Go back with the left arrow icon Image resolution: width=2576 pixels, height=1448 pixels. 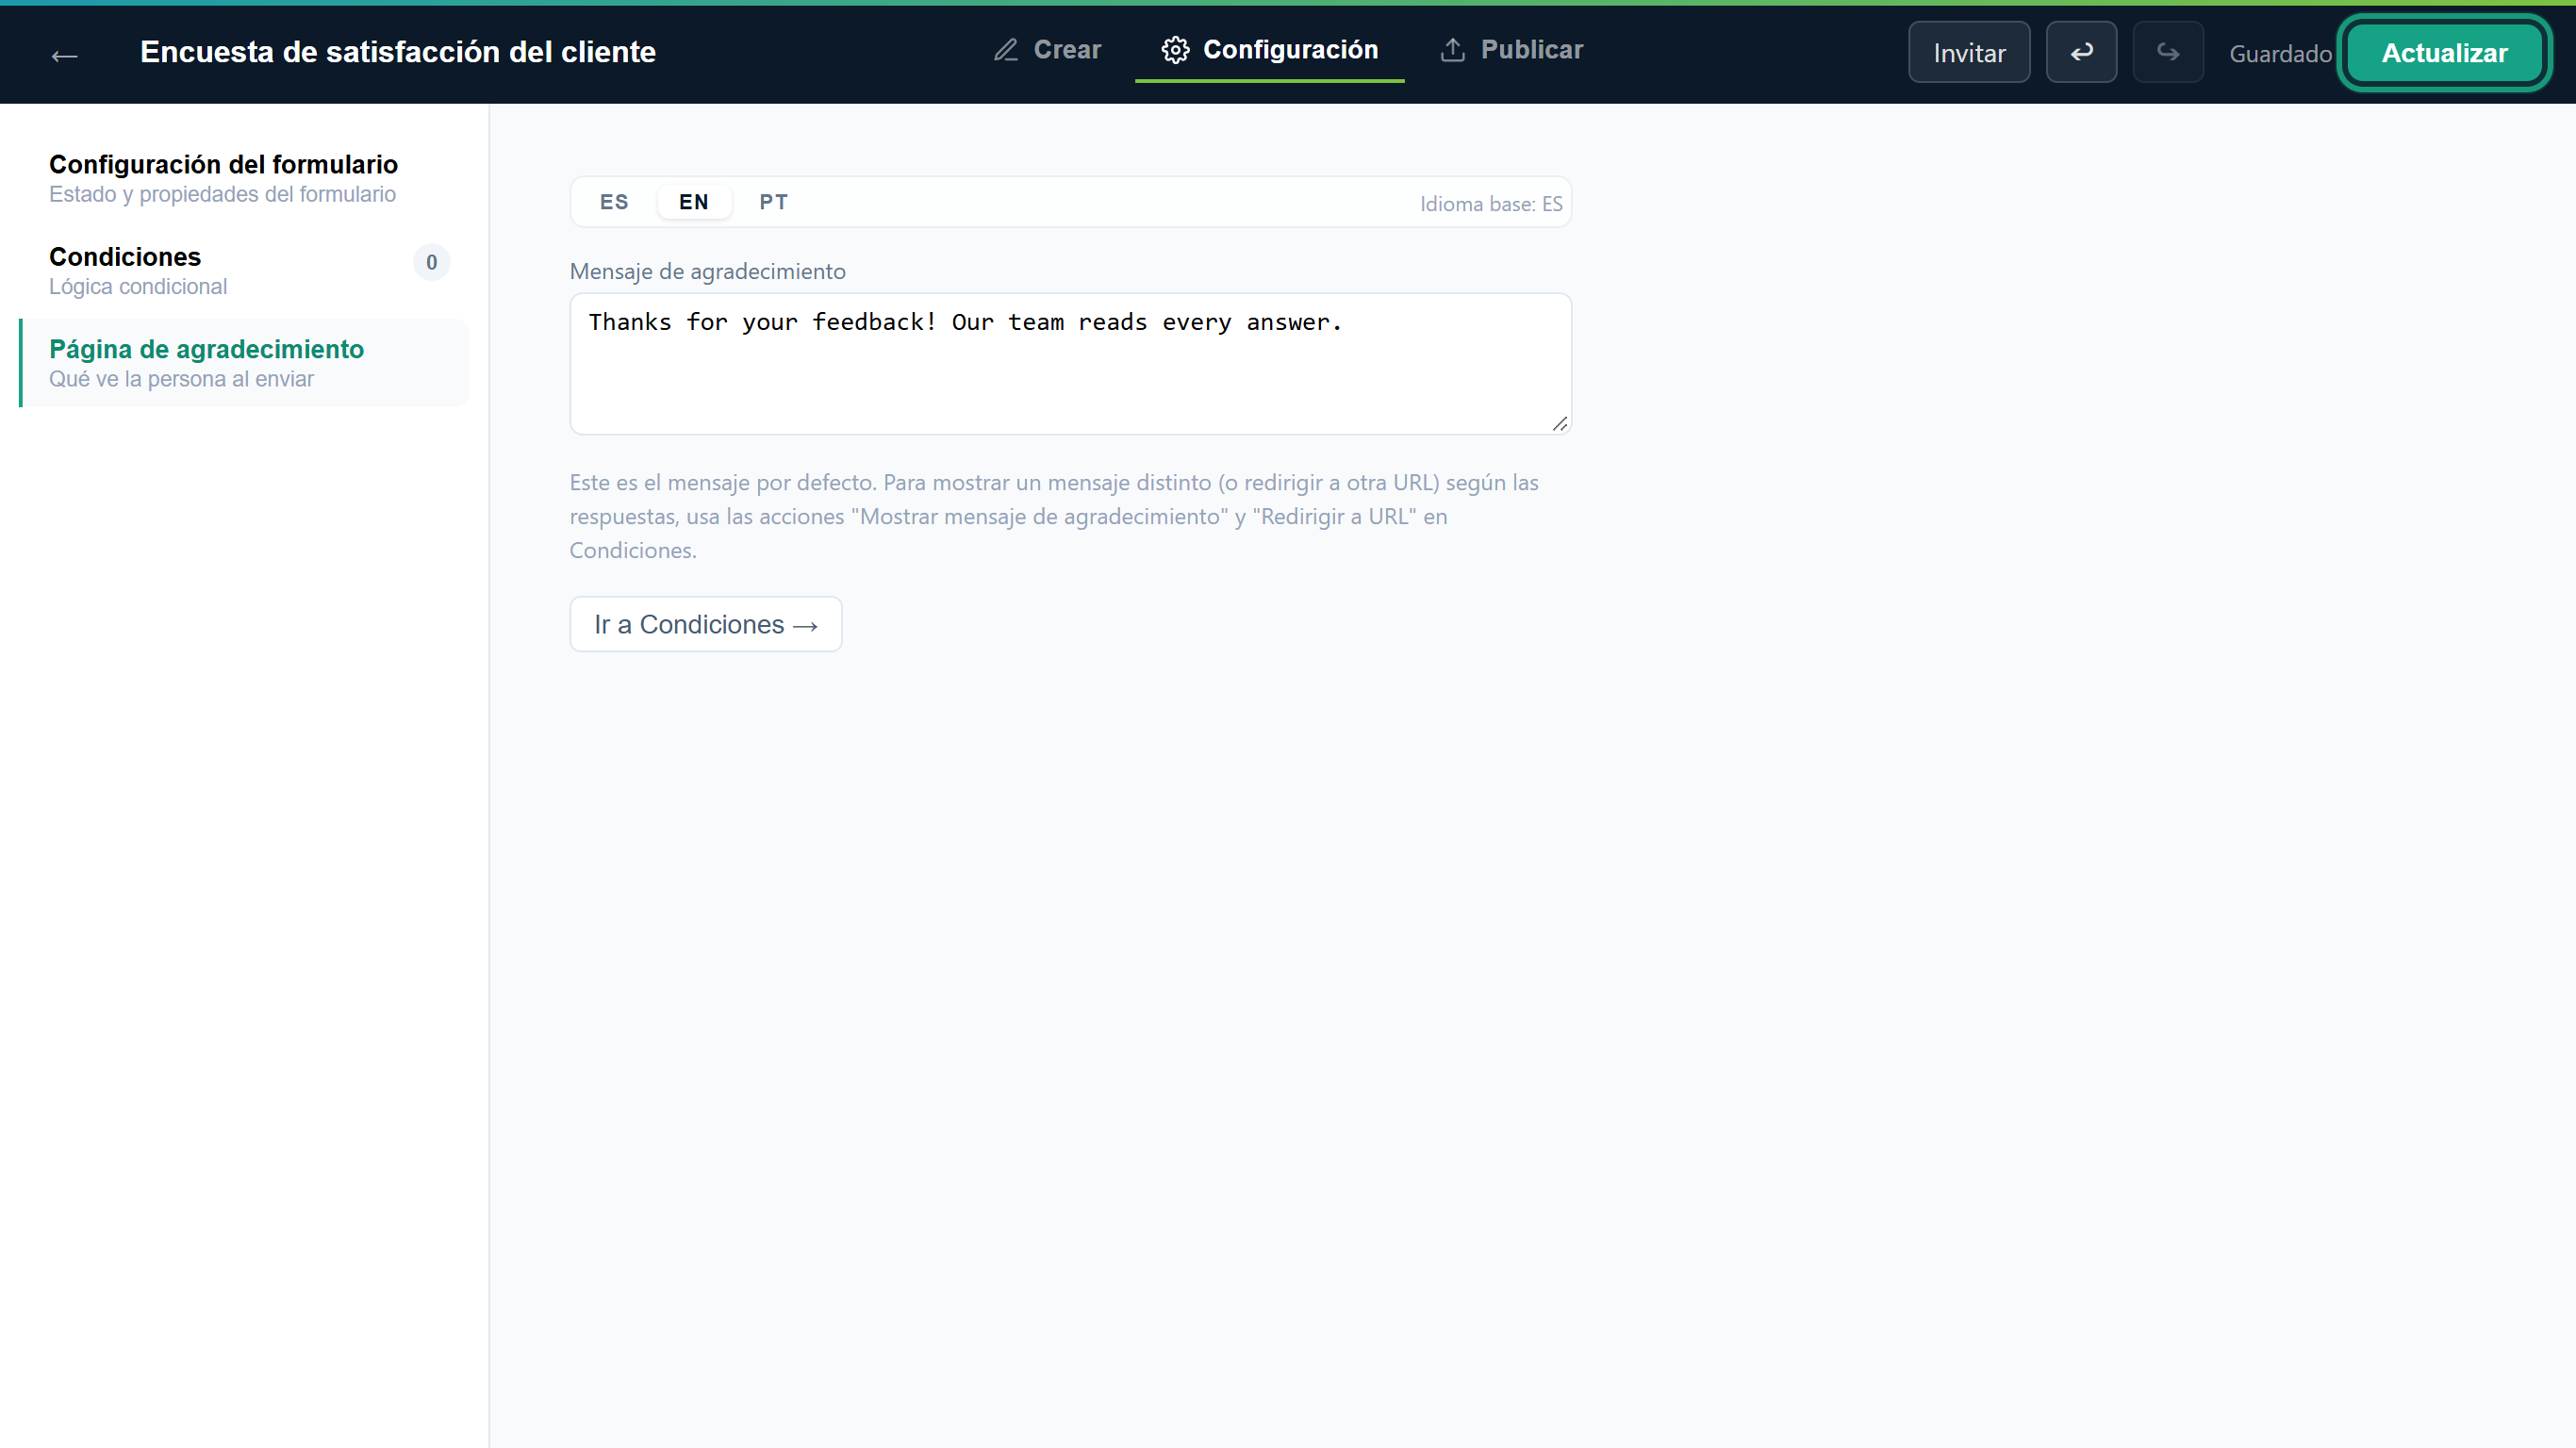click(x=65, y=56)
